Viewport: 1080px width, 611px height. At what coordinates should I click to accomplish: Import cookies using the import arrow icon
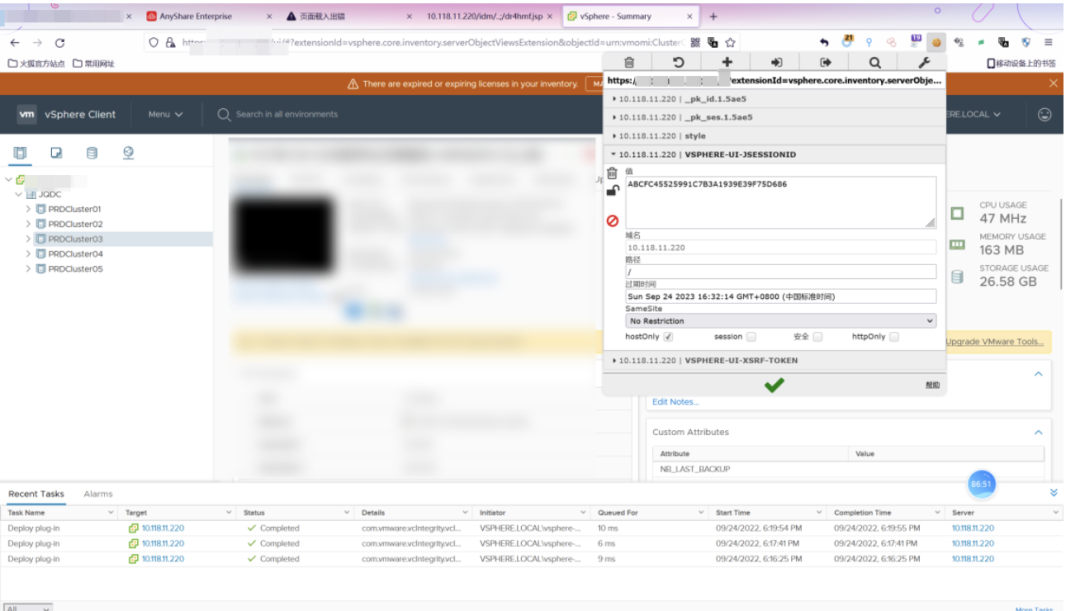coord(776,62)
